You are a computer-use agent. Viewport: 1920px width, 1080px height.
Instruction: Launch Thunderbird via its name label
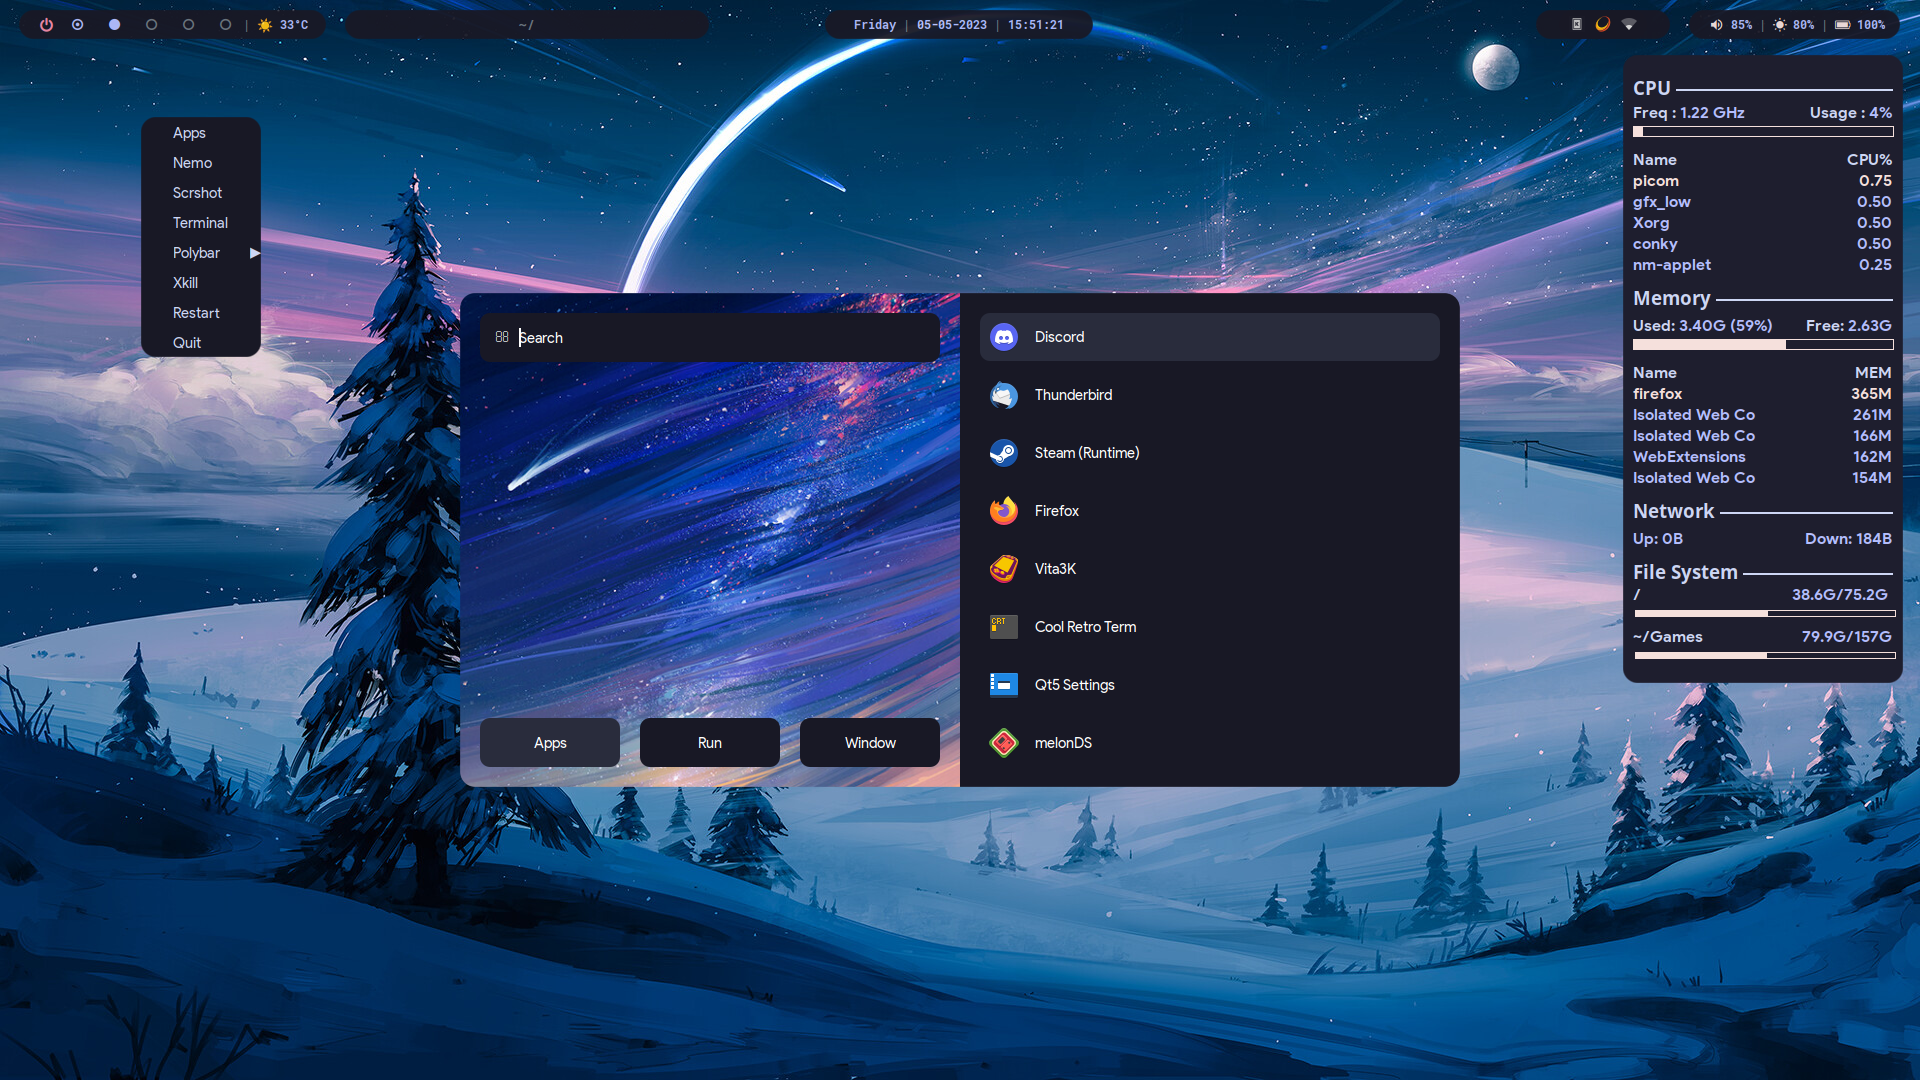[x=1073, y=395]
